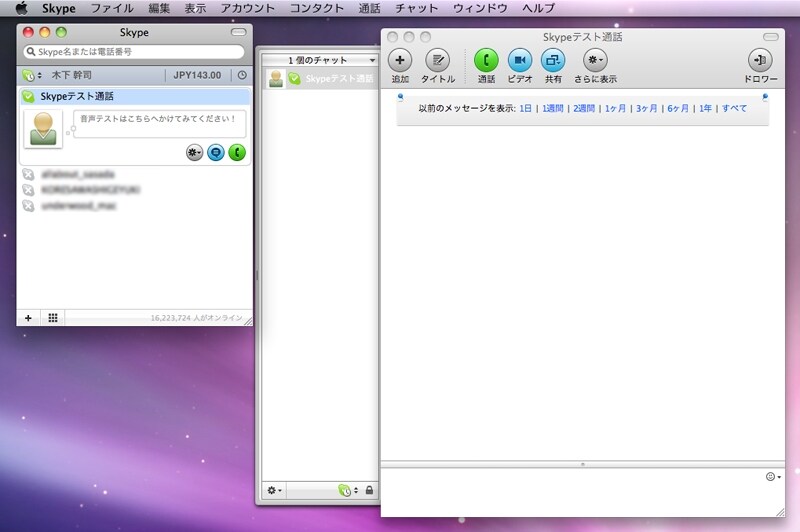
Task: Open the ヘルプ menu
Action: coord(538,8)
